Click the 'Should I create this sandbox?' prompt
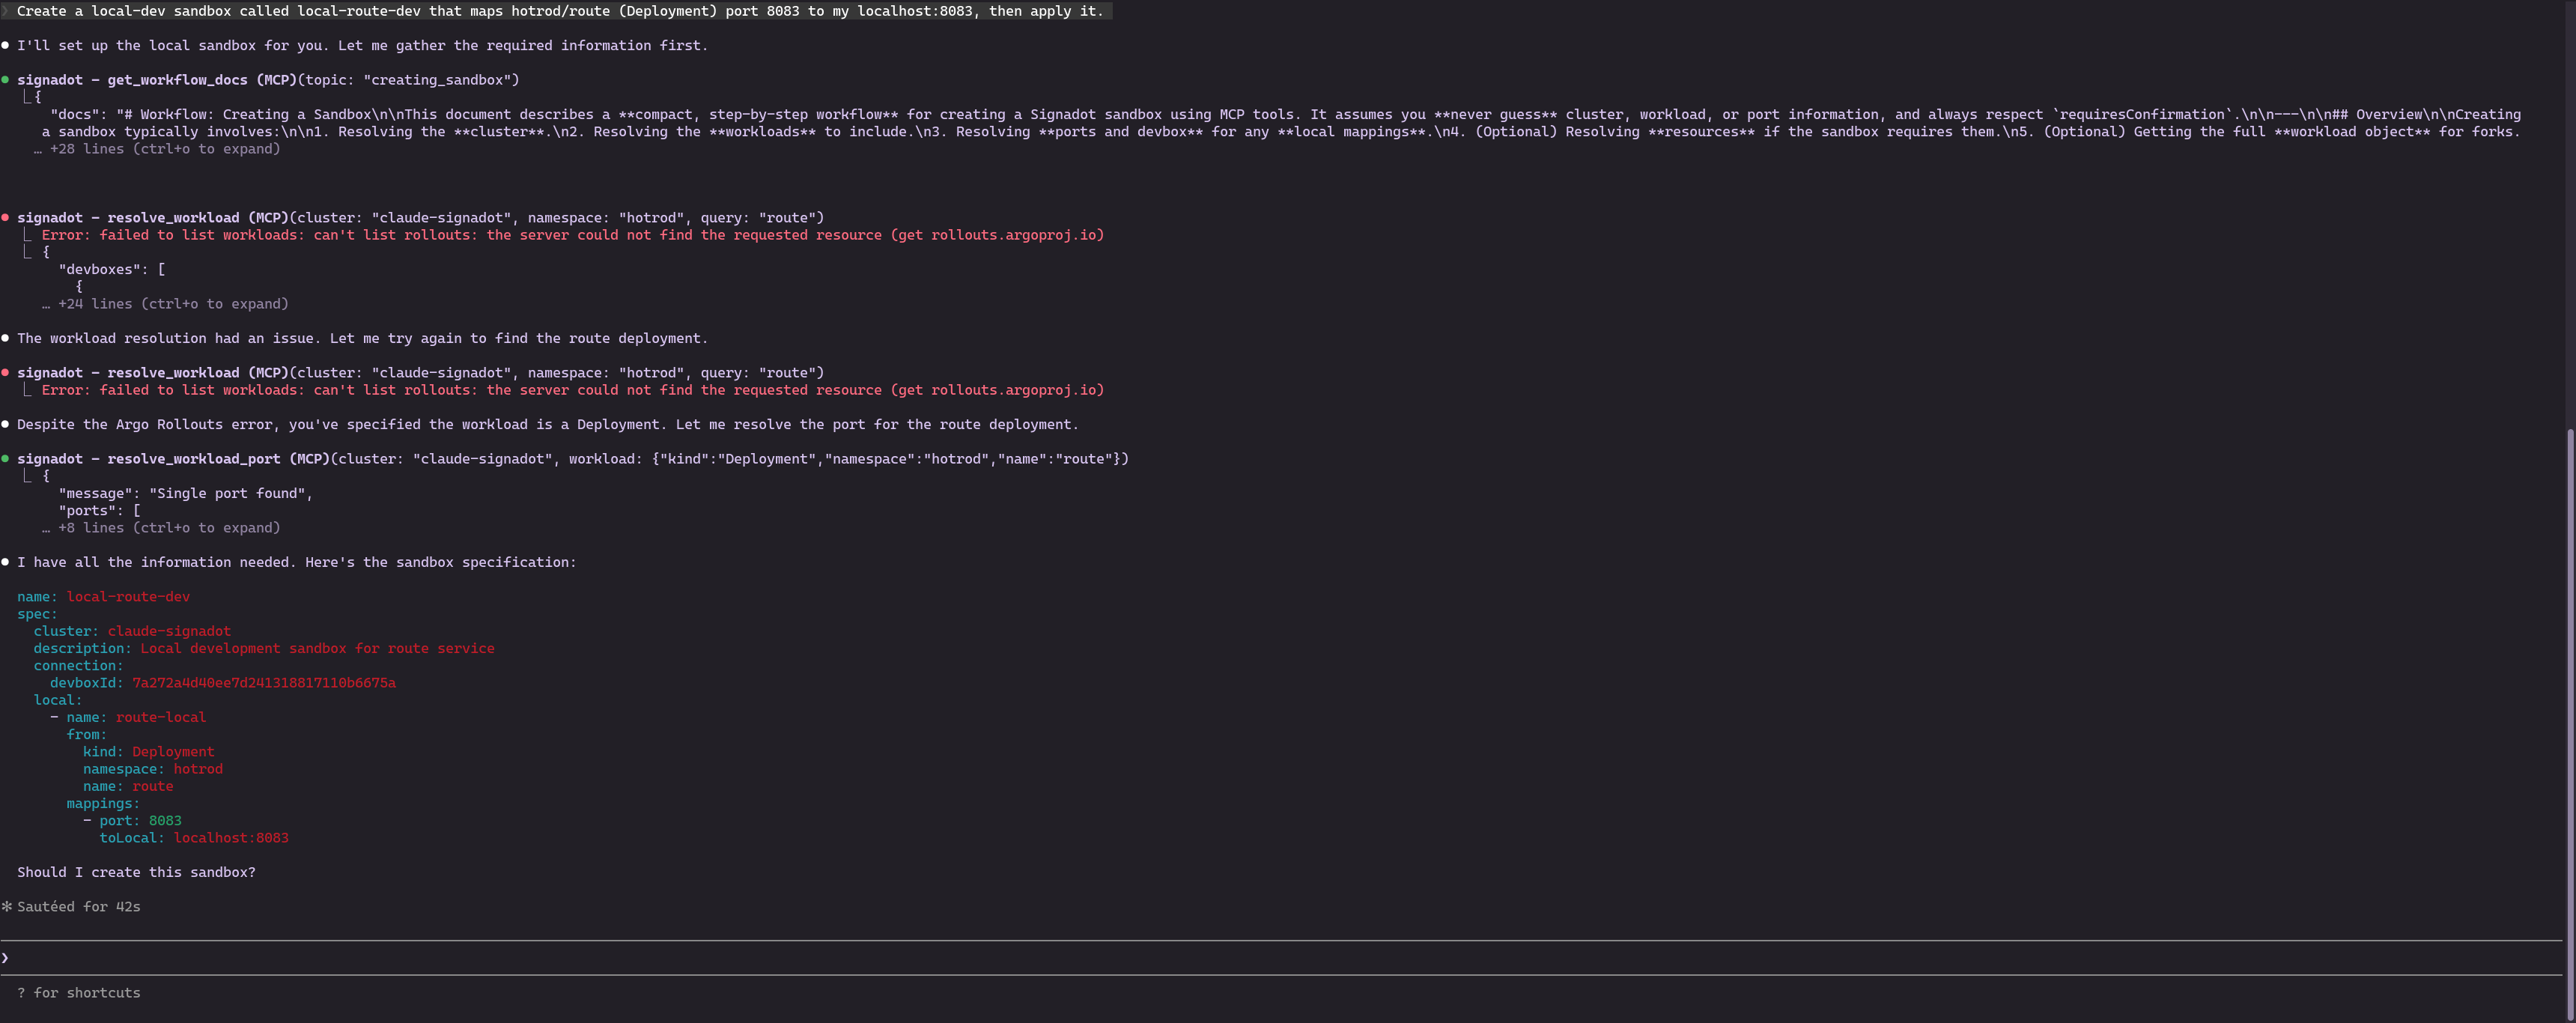Viewport: 2576px width, 1023px height. [x=136, y=871]
